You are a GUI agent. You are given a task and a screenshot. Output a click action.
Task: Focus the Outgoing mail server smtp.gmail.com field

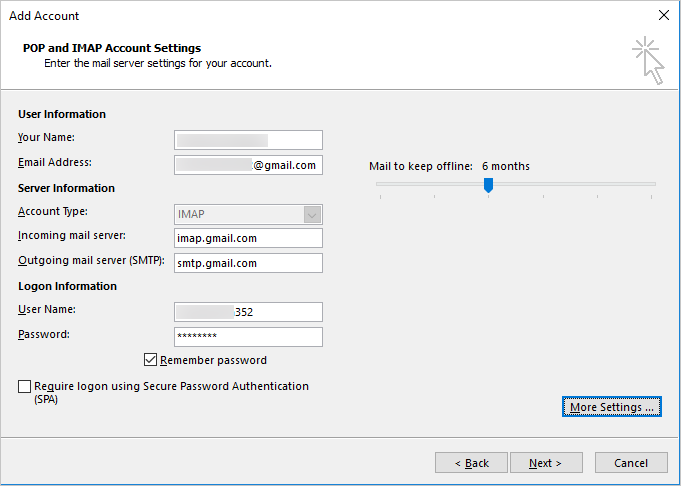click(x=248, y=263)
